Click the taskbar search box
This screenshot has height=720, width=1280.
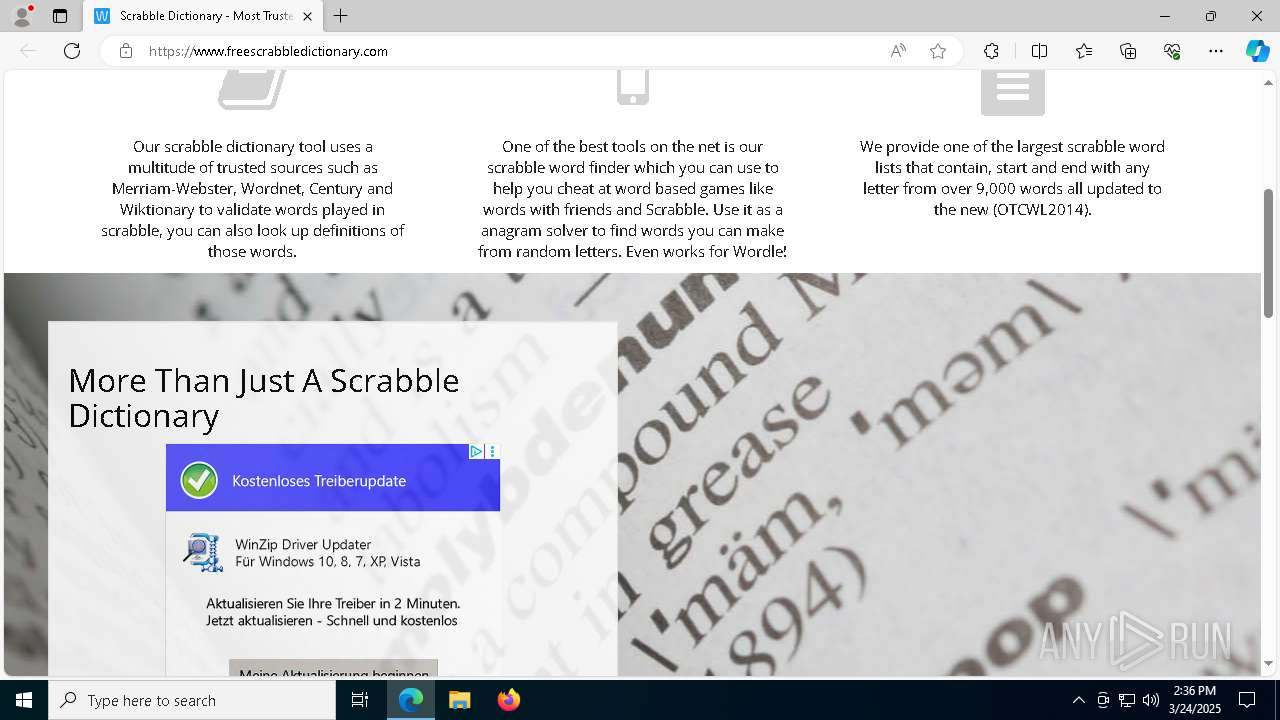point(192,700)
